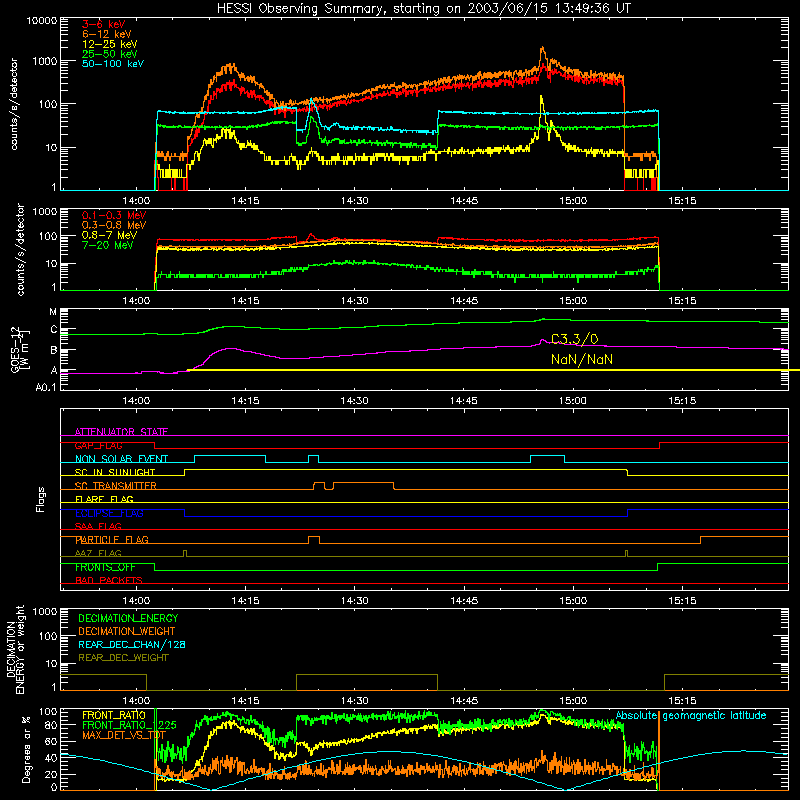Click the 15:15 tick label under top plot
Image resolution: width=800 pixels, height=800 pixels.
[682, 201]
